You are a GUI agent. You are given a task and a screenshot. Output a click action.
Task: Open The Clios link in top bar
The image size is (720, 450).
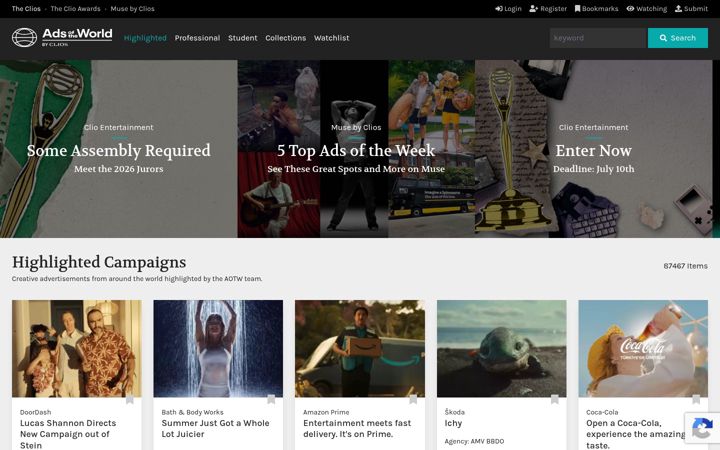click(x=26, y=9)
